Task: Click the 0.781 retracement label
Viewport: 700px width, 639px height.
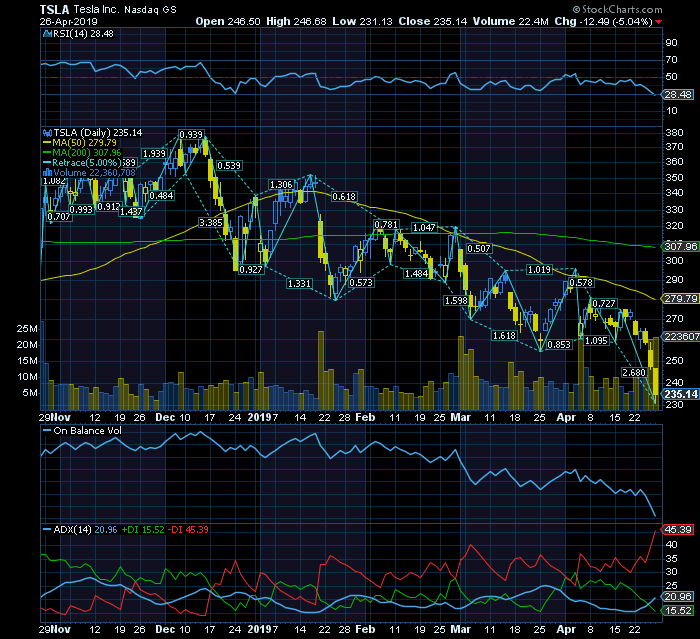Action: point(386,224)
